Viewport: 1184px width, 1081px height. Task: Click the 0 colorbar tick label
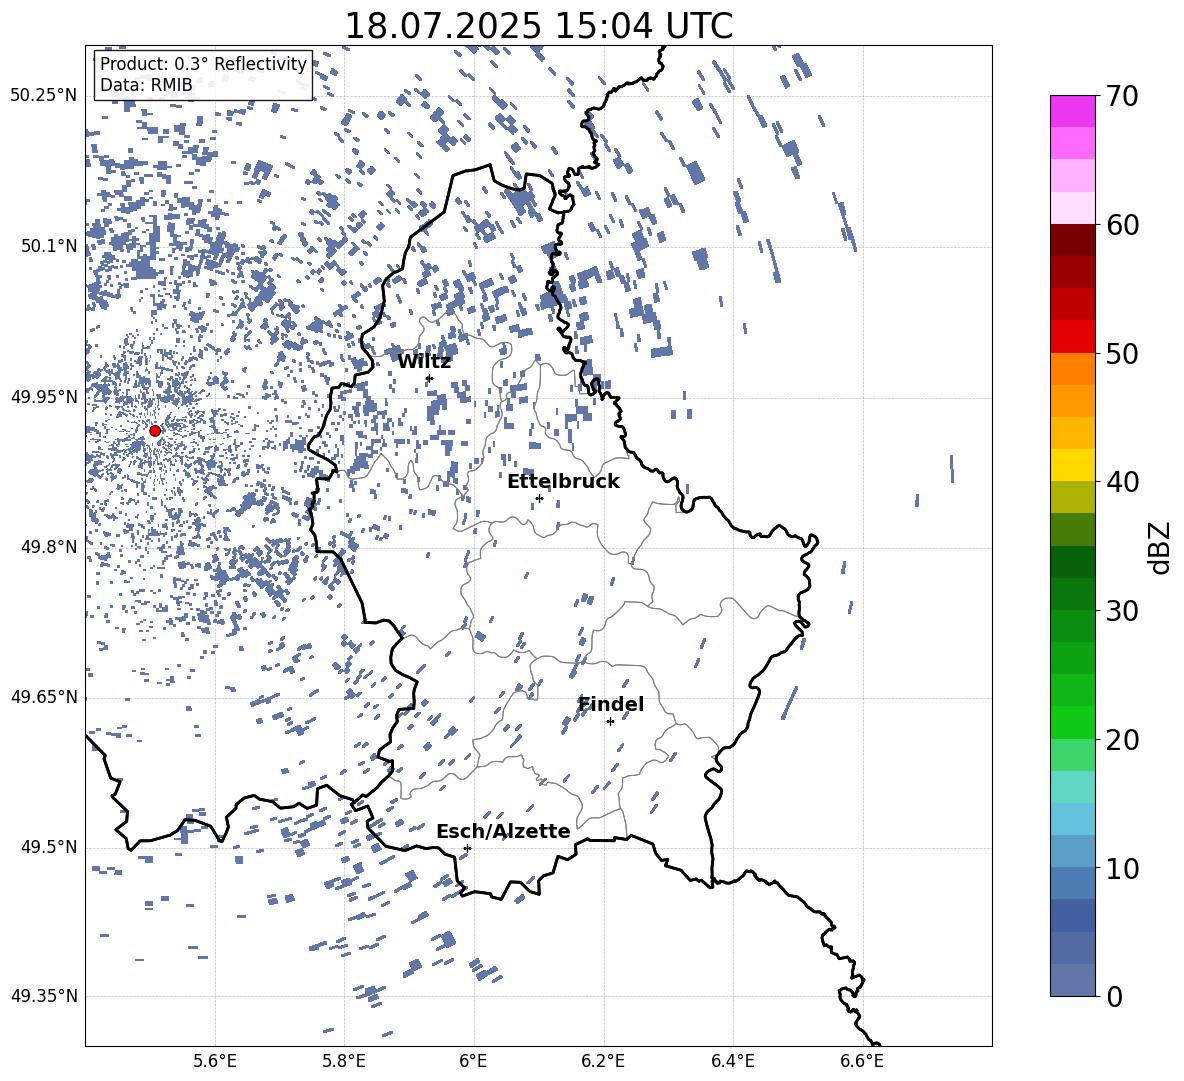(1115, 996)
